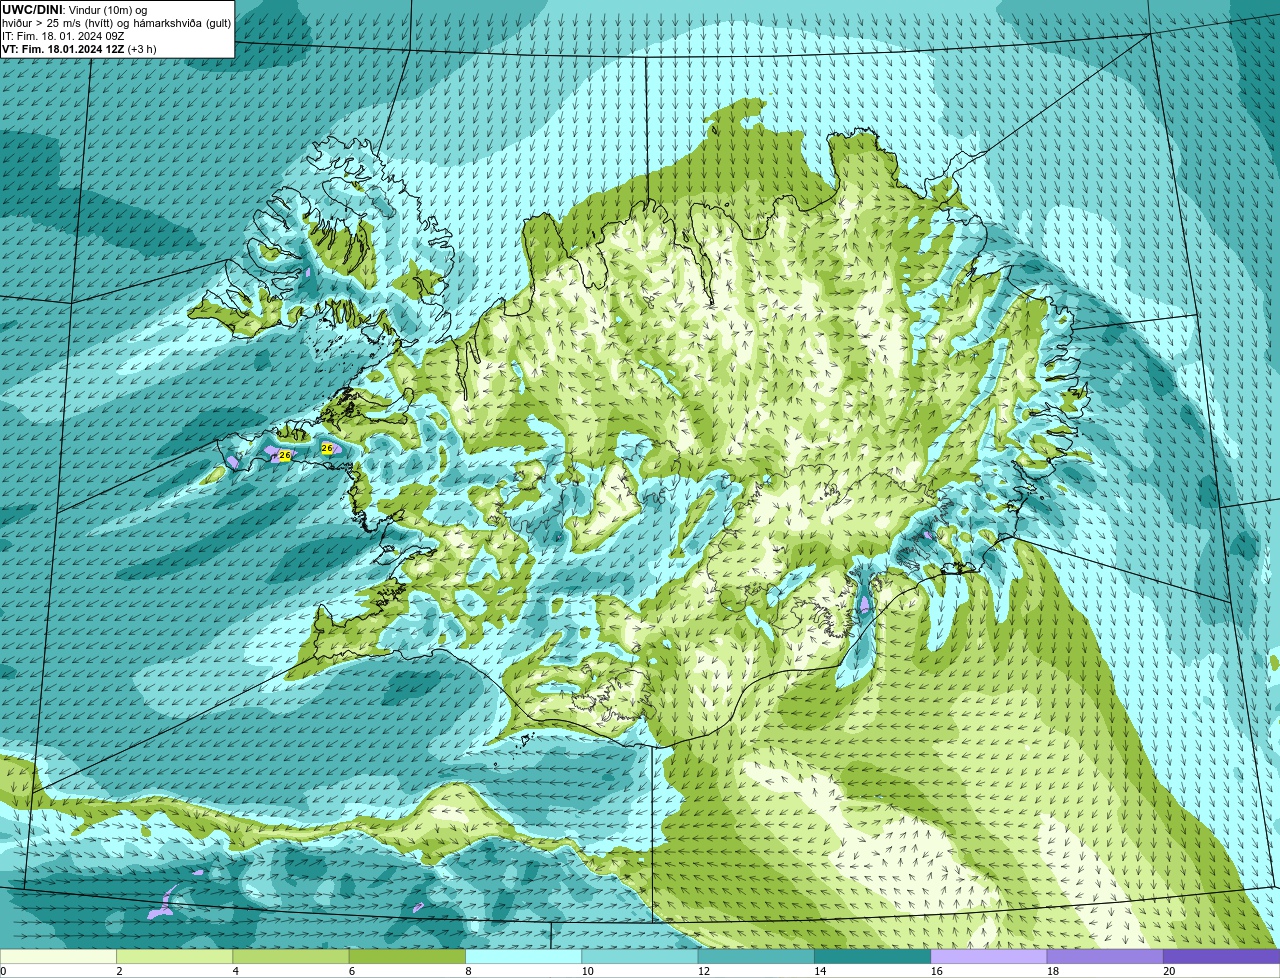The image size is (1280, 978).
Task: Click the scale value "12"
Action: click(x=703, y=971)
